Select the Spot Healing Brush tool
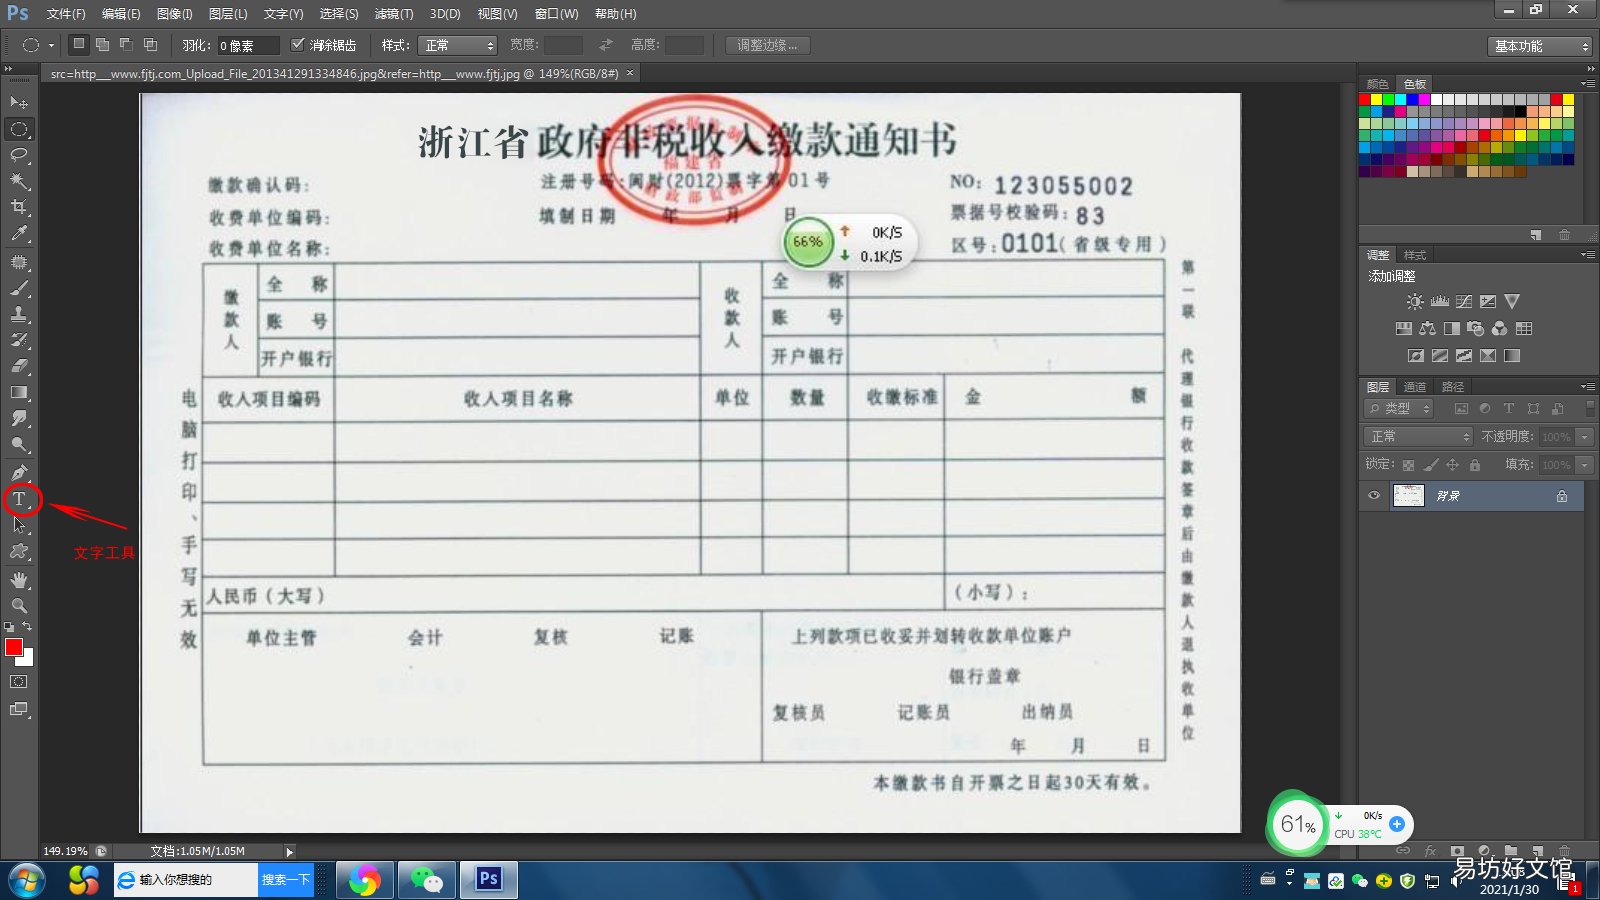This screenshot has width=1600, height=900. (x=19, y=262)
